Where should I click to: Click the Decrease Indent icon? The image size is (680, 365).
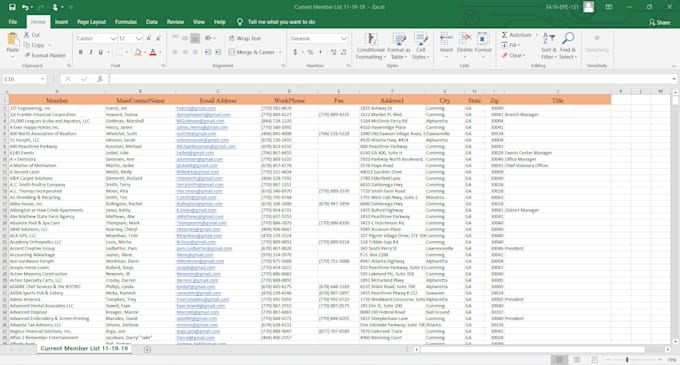pyautogui.click(x=208, y=52)
